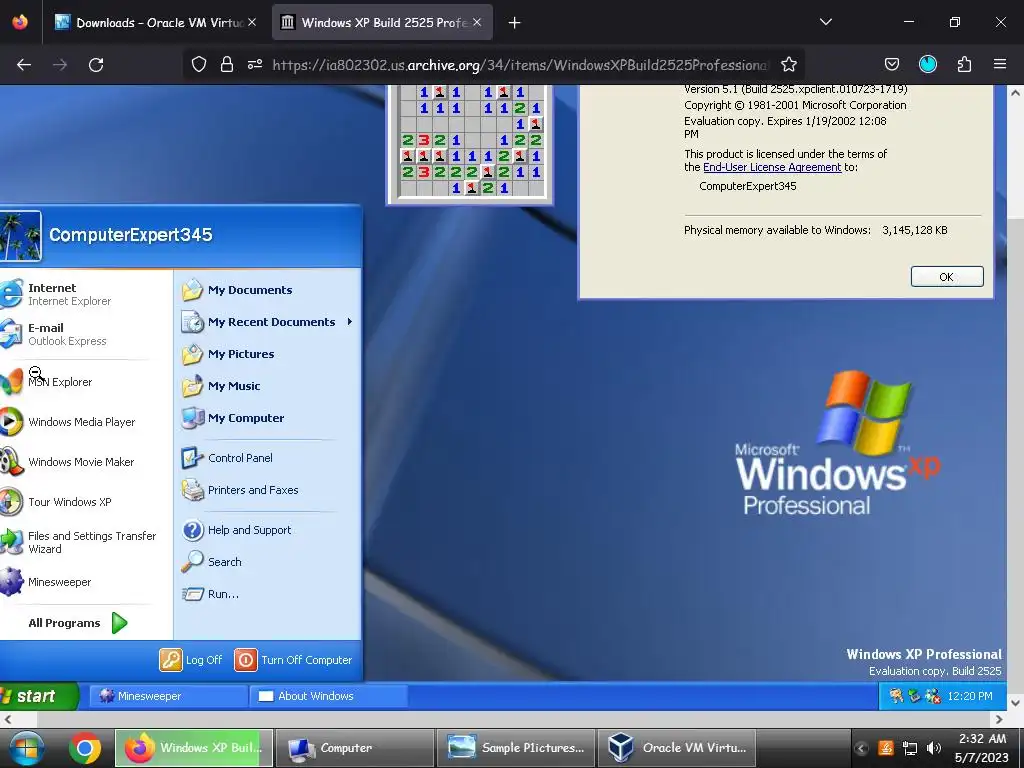Open the site permissions icon in the address bar
The width and height of the screenshot is (1024, 768).
click(255, 65)
